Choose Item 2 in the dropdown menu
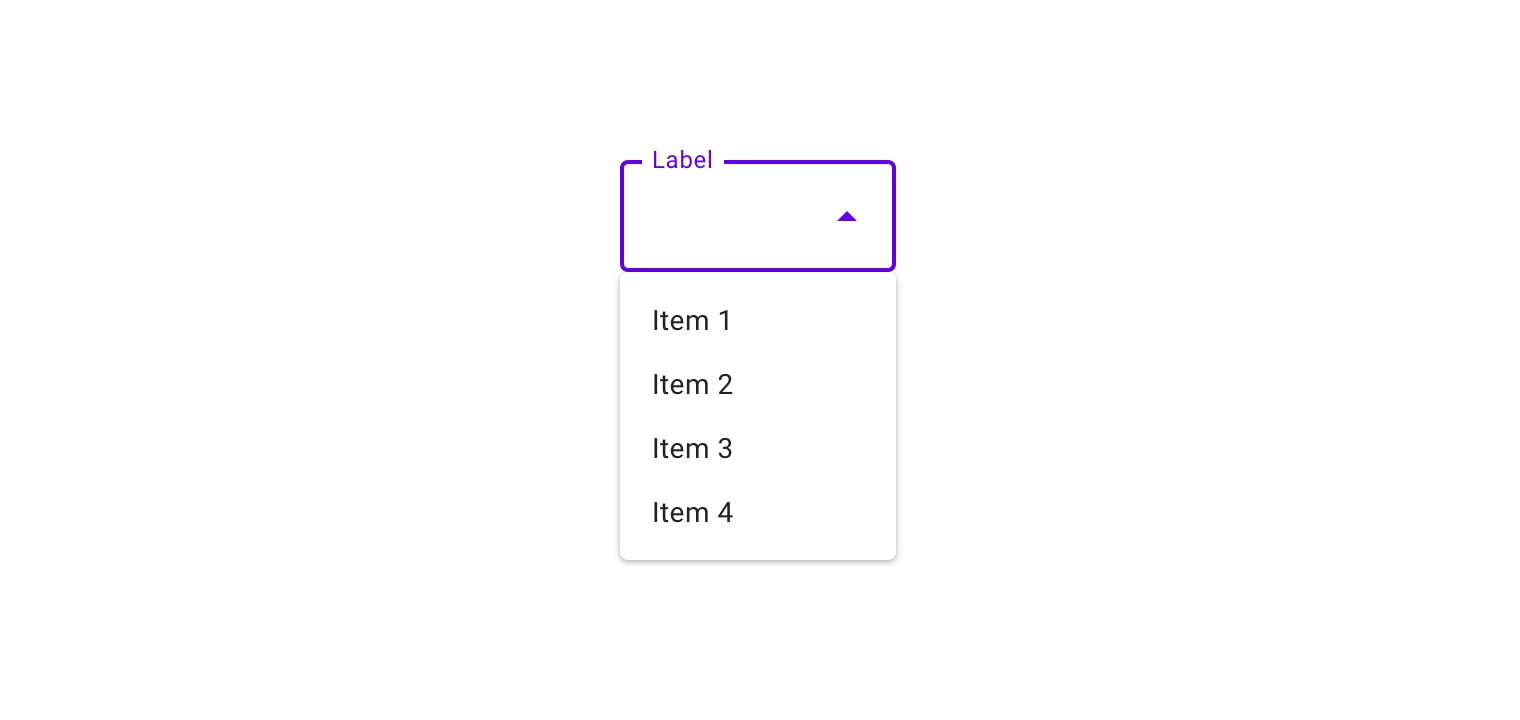The height and width of the screenshot is (720, 1520). 692,385
